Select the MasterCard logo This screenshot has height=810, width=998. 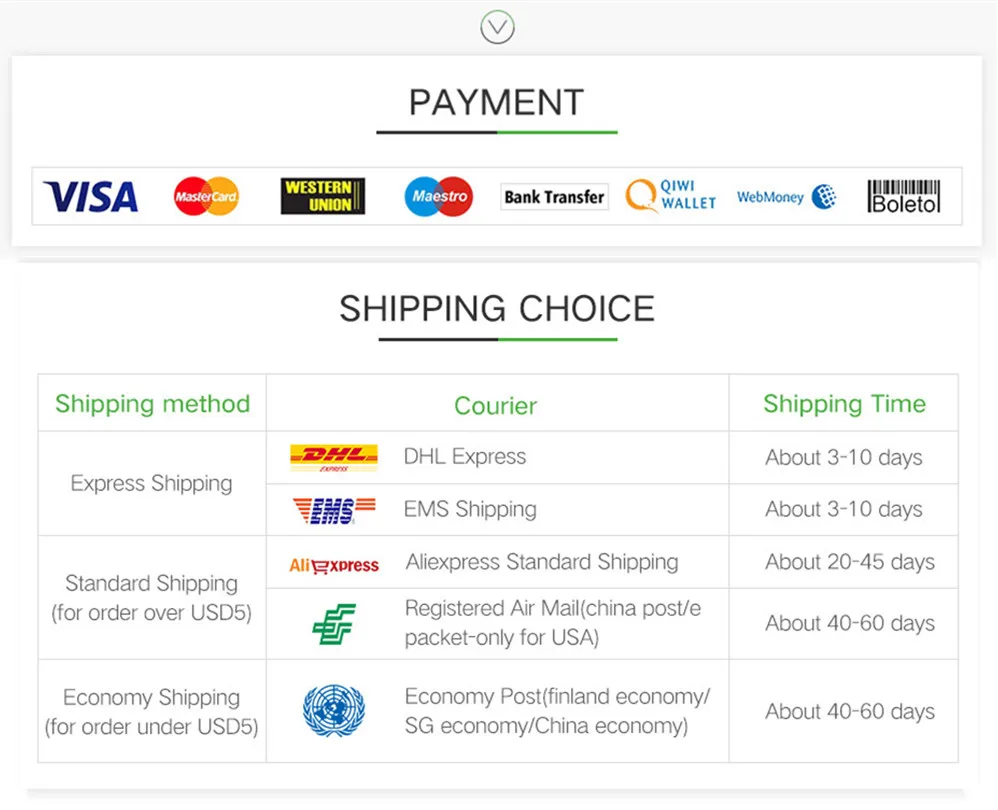pyautogui.click(x=206, y=196)
